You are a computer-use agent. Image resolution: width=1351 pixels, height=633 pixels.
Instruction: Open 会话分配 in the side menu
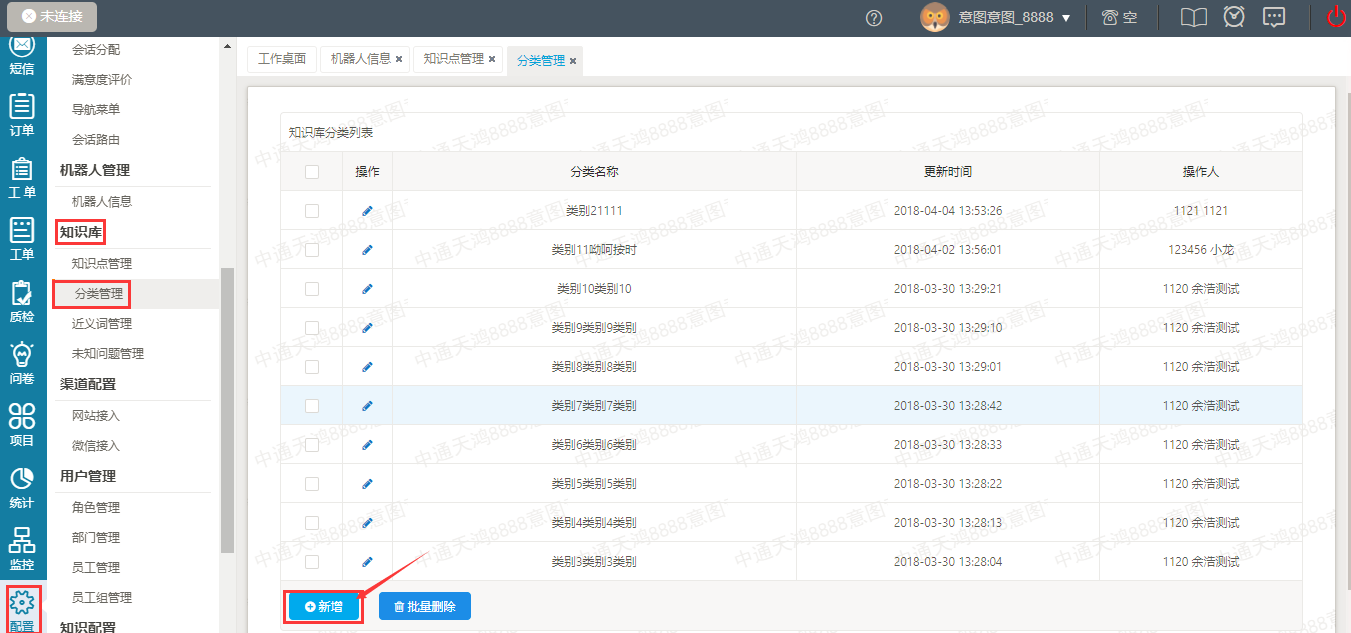point(96,50)
